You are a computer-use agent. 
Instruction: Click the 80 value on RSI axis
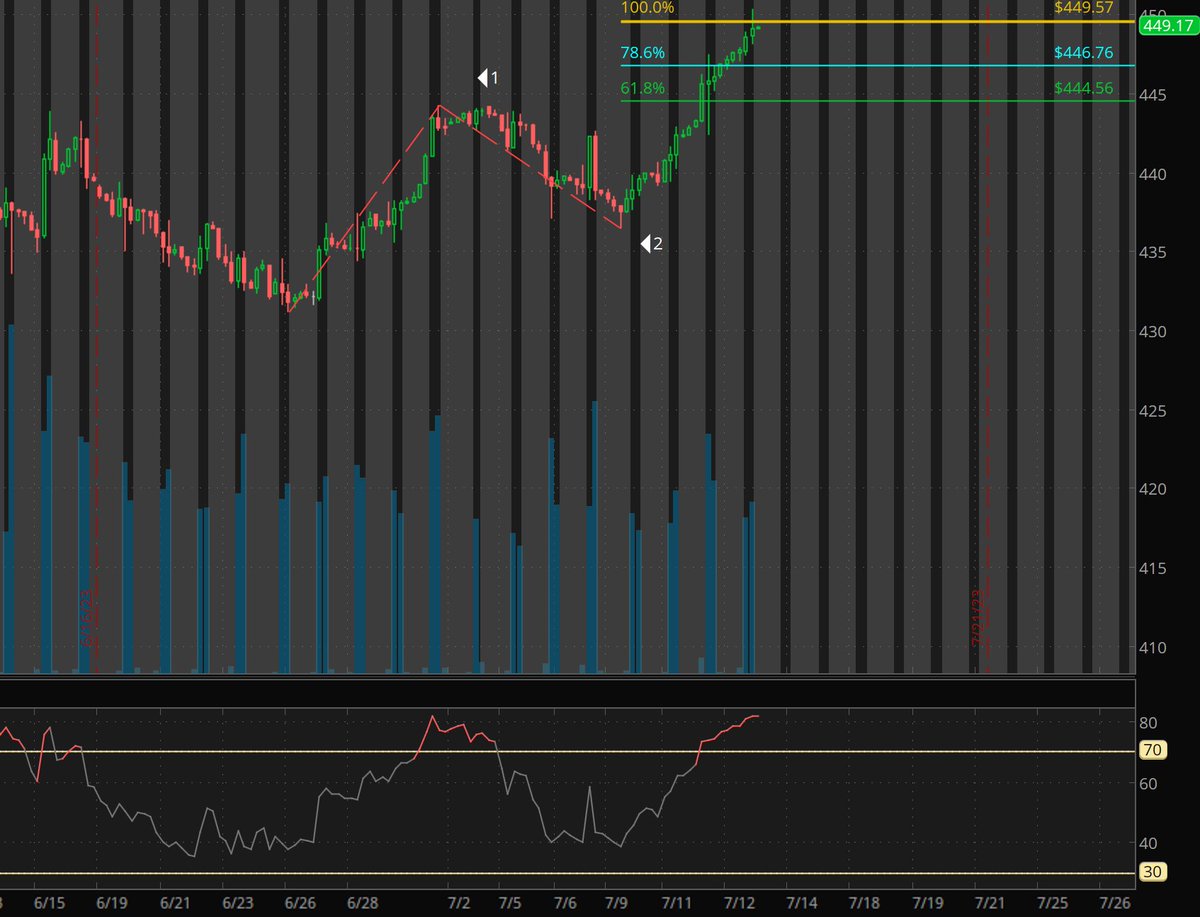pyautogui.click(x=1150, y=723)
